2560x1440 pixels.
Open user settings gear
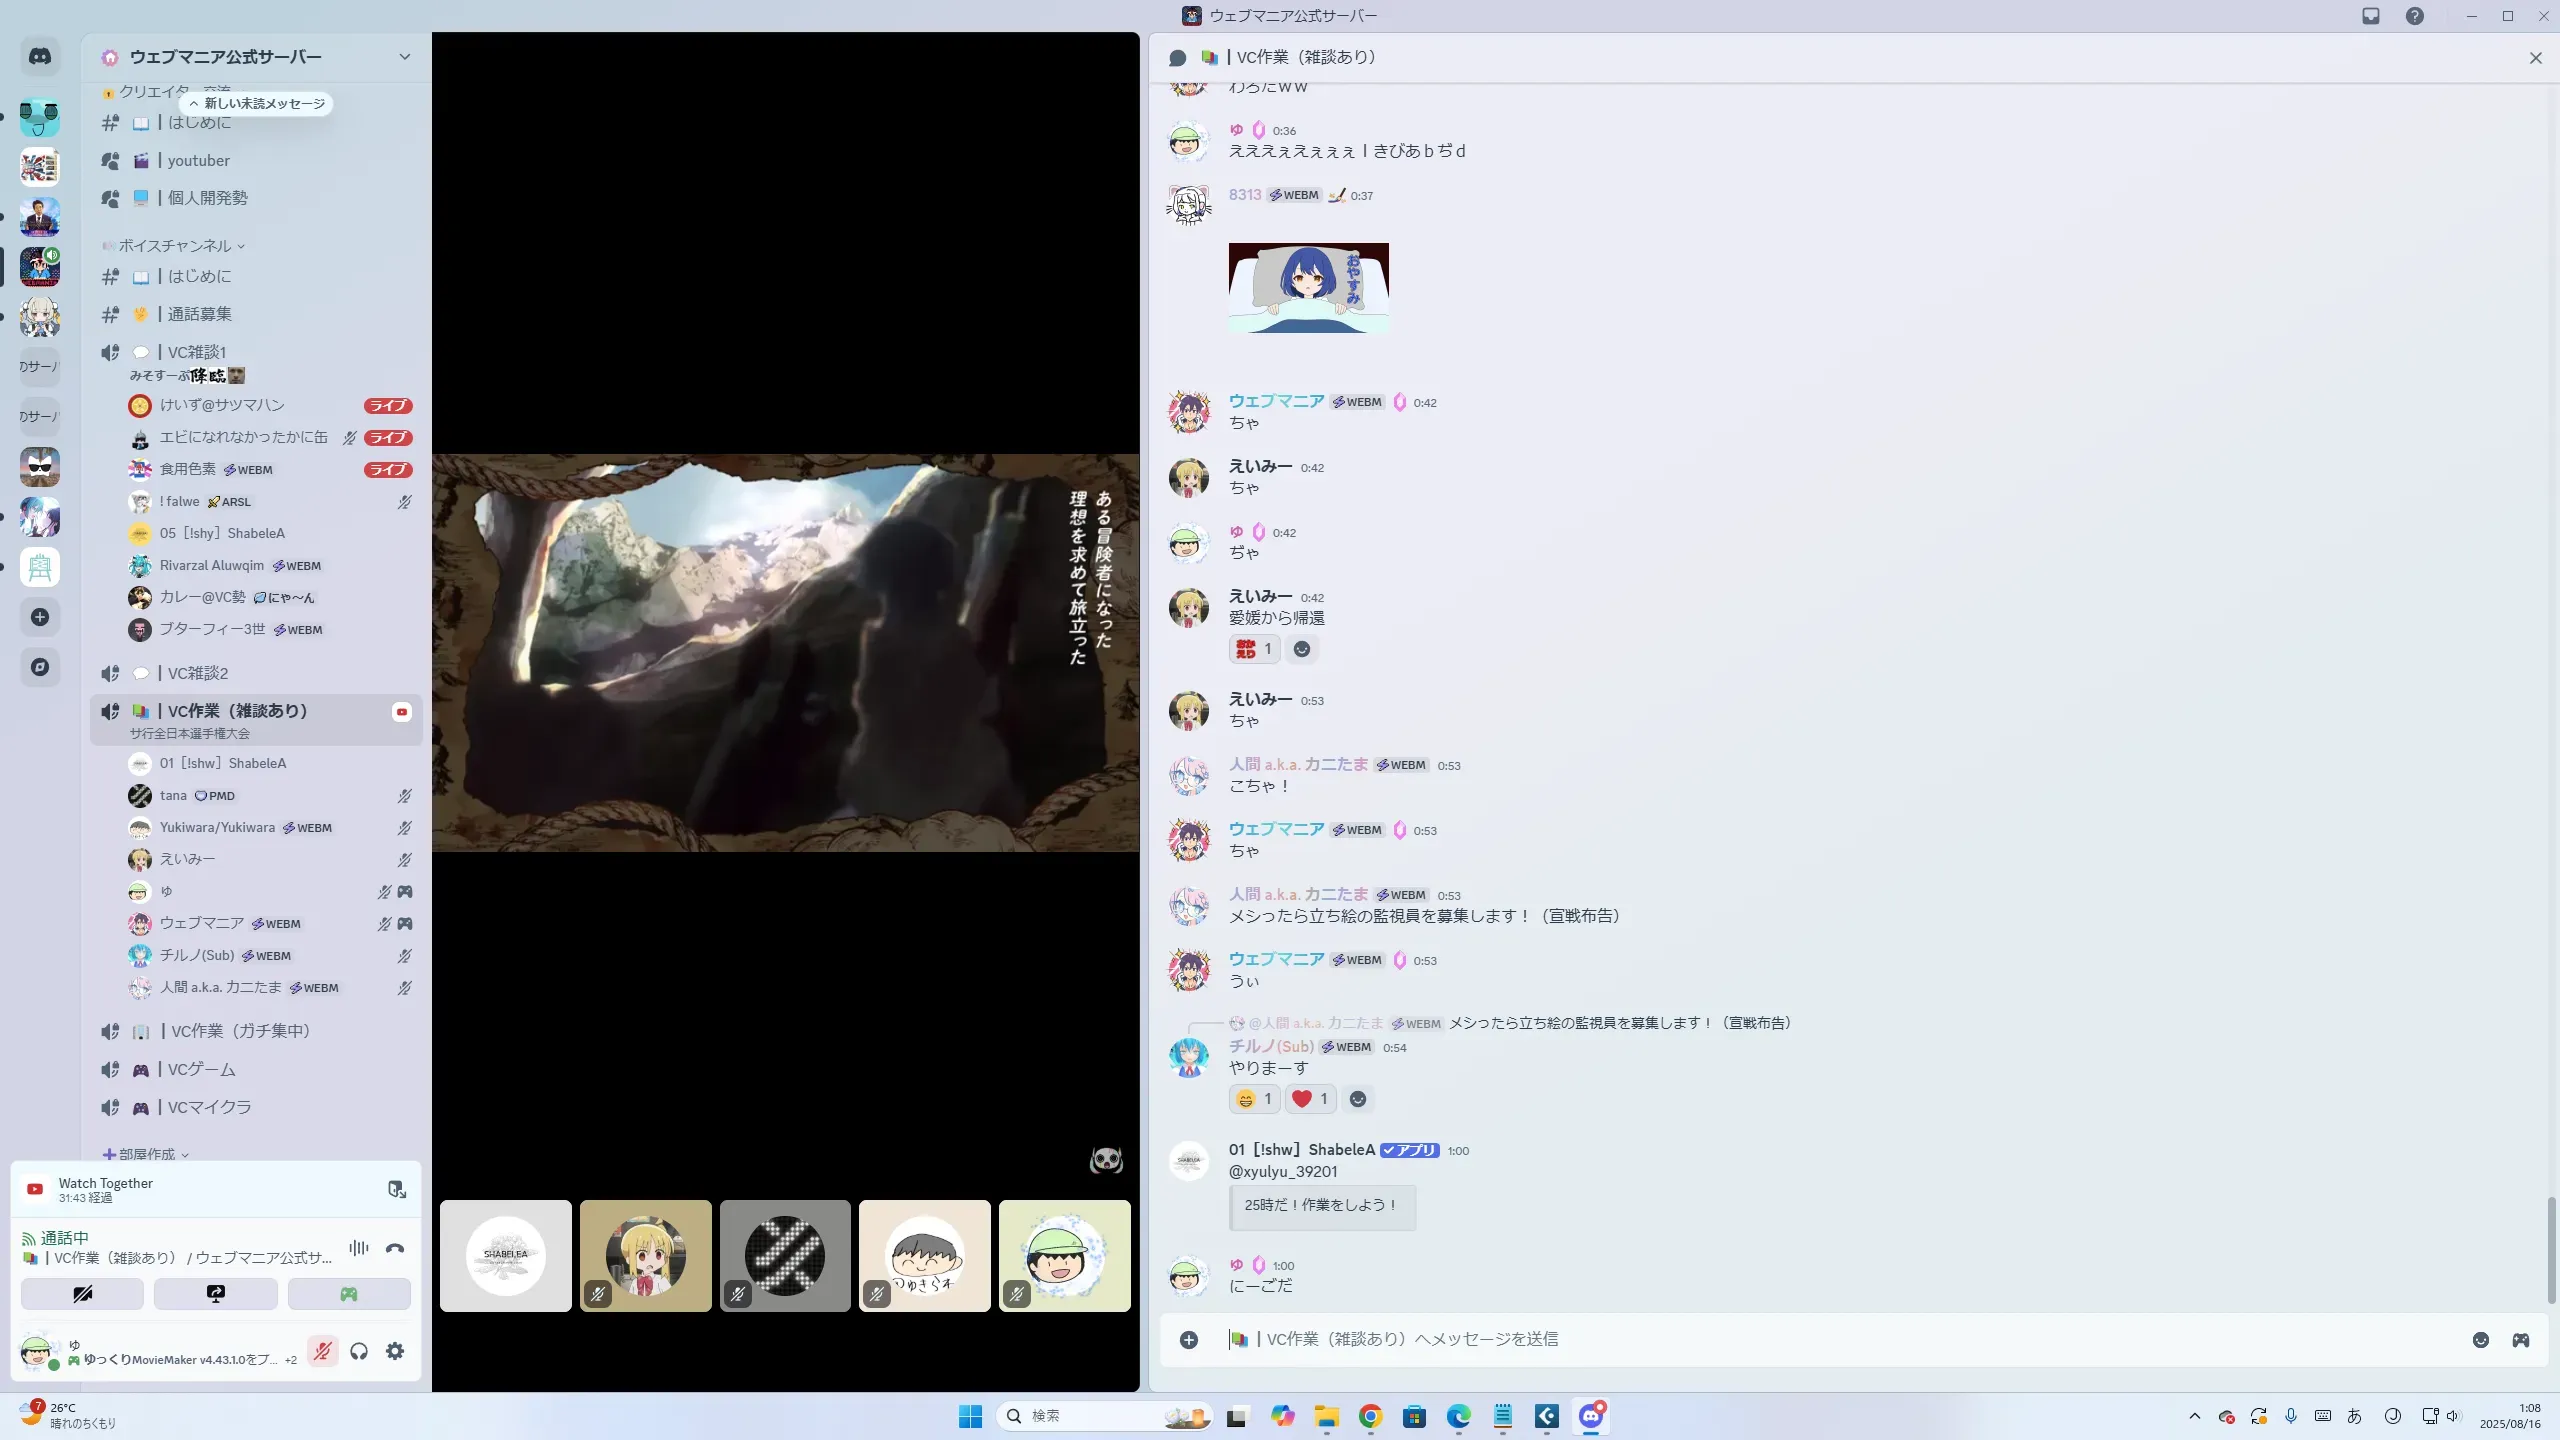coord(395,1352)
